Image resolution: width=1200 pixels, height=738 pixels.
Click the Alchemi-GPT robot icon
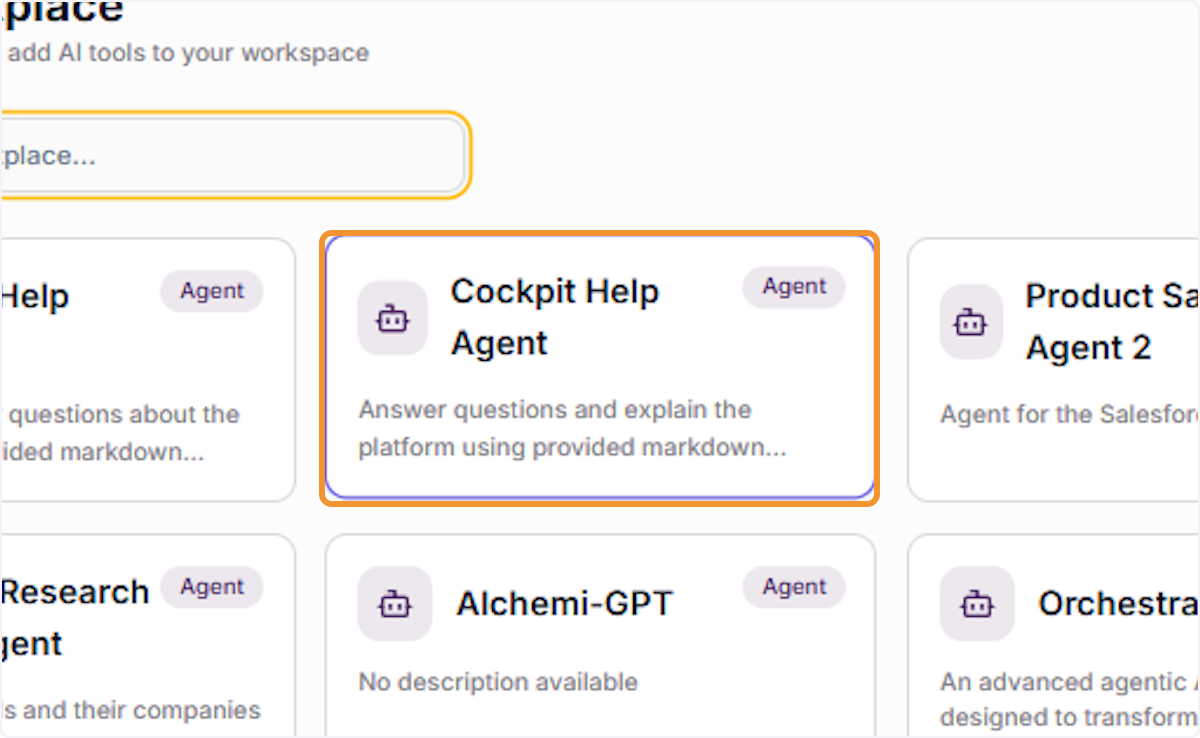tap(394, 603)
